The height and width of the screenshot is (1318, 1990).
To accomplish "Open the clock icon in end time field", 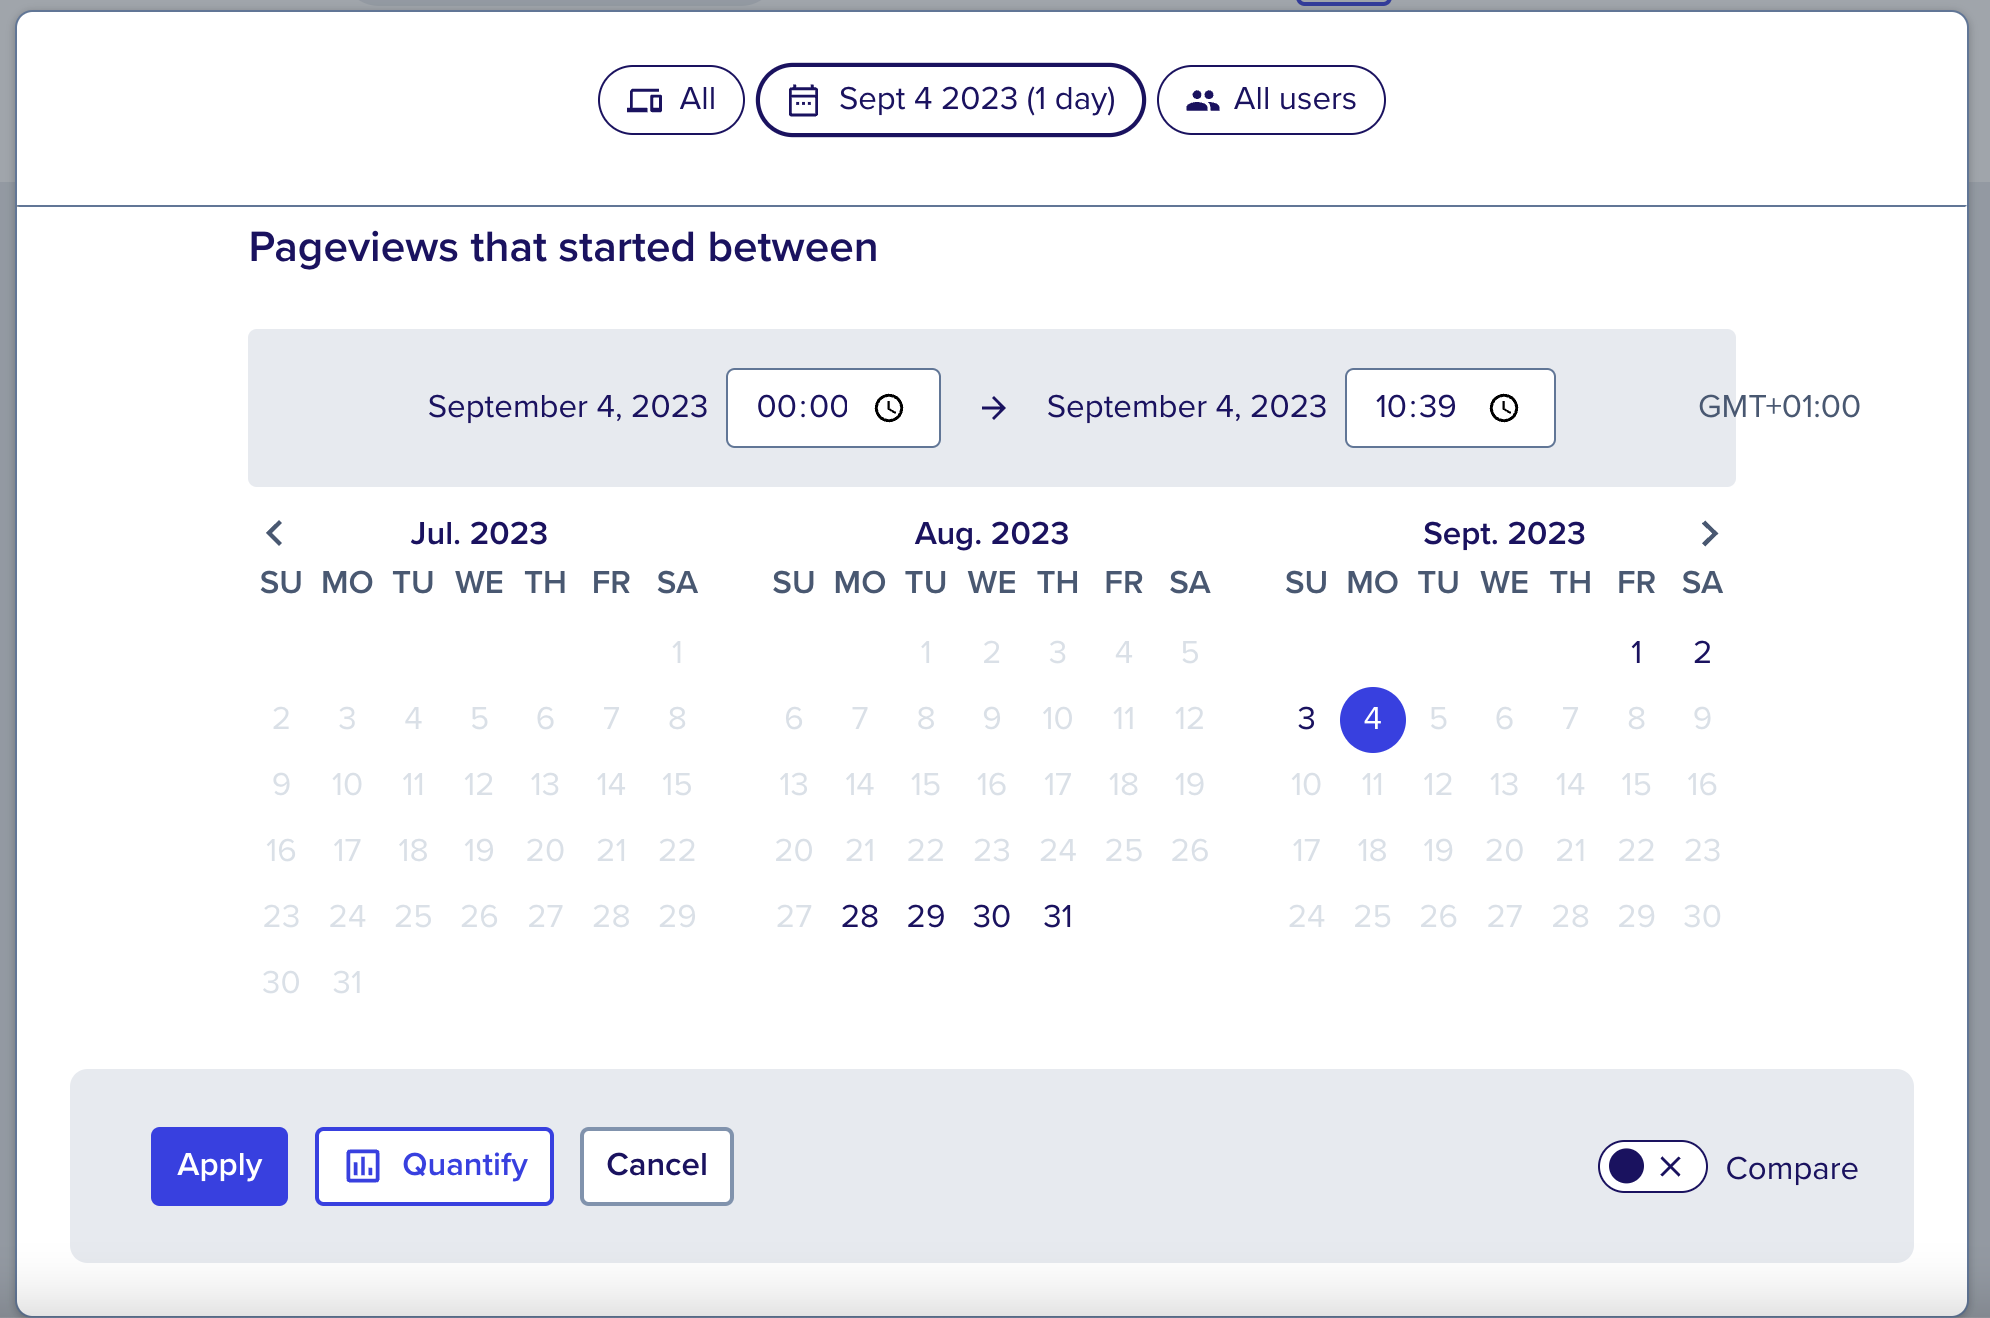I will click(1504, 408).
